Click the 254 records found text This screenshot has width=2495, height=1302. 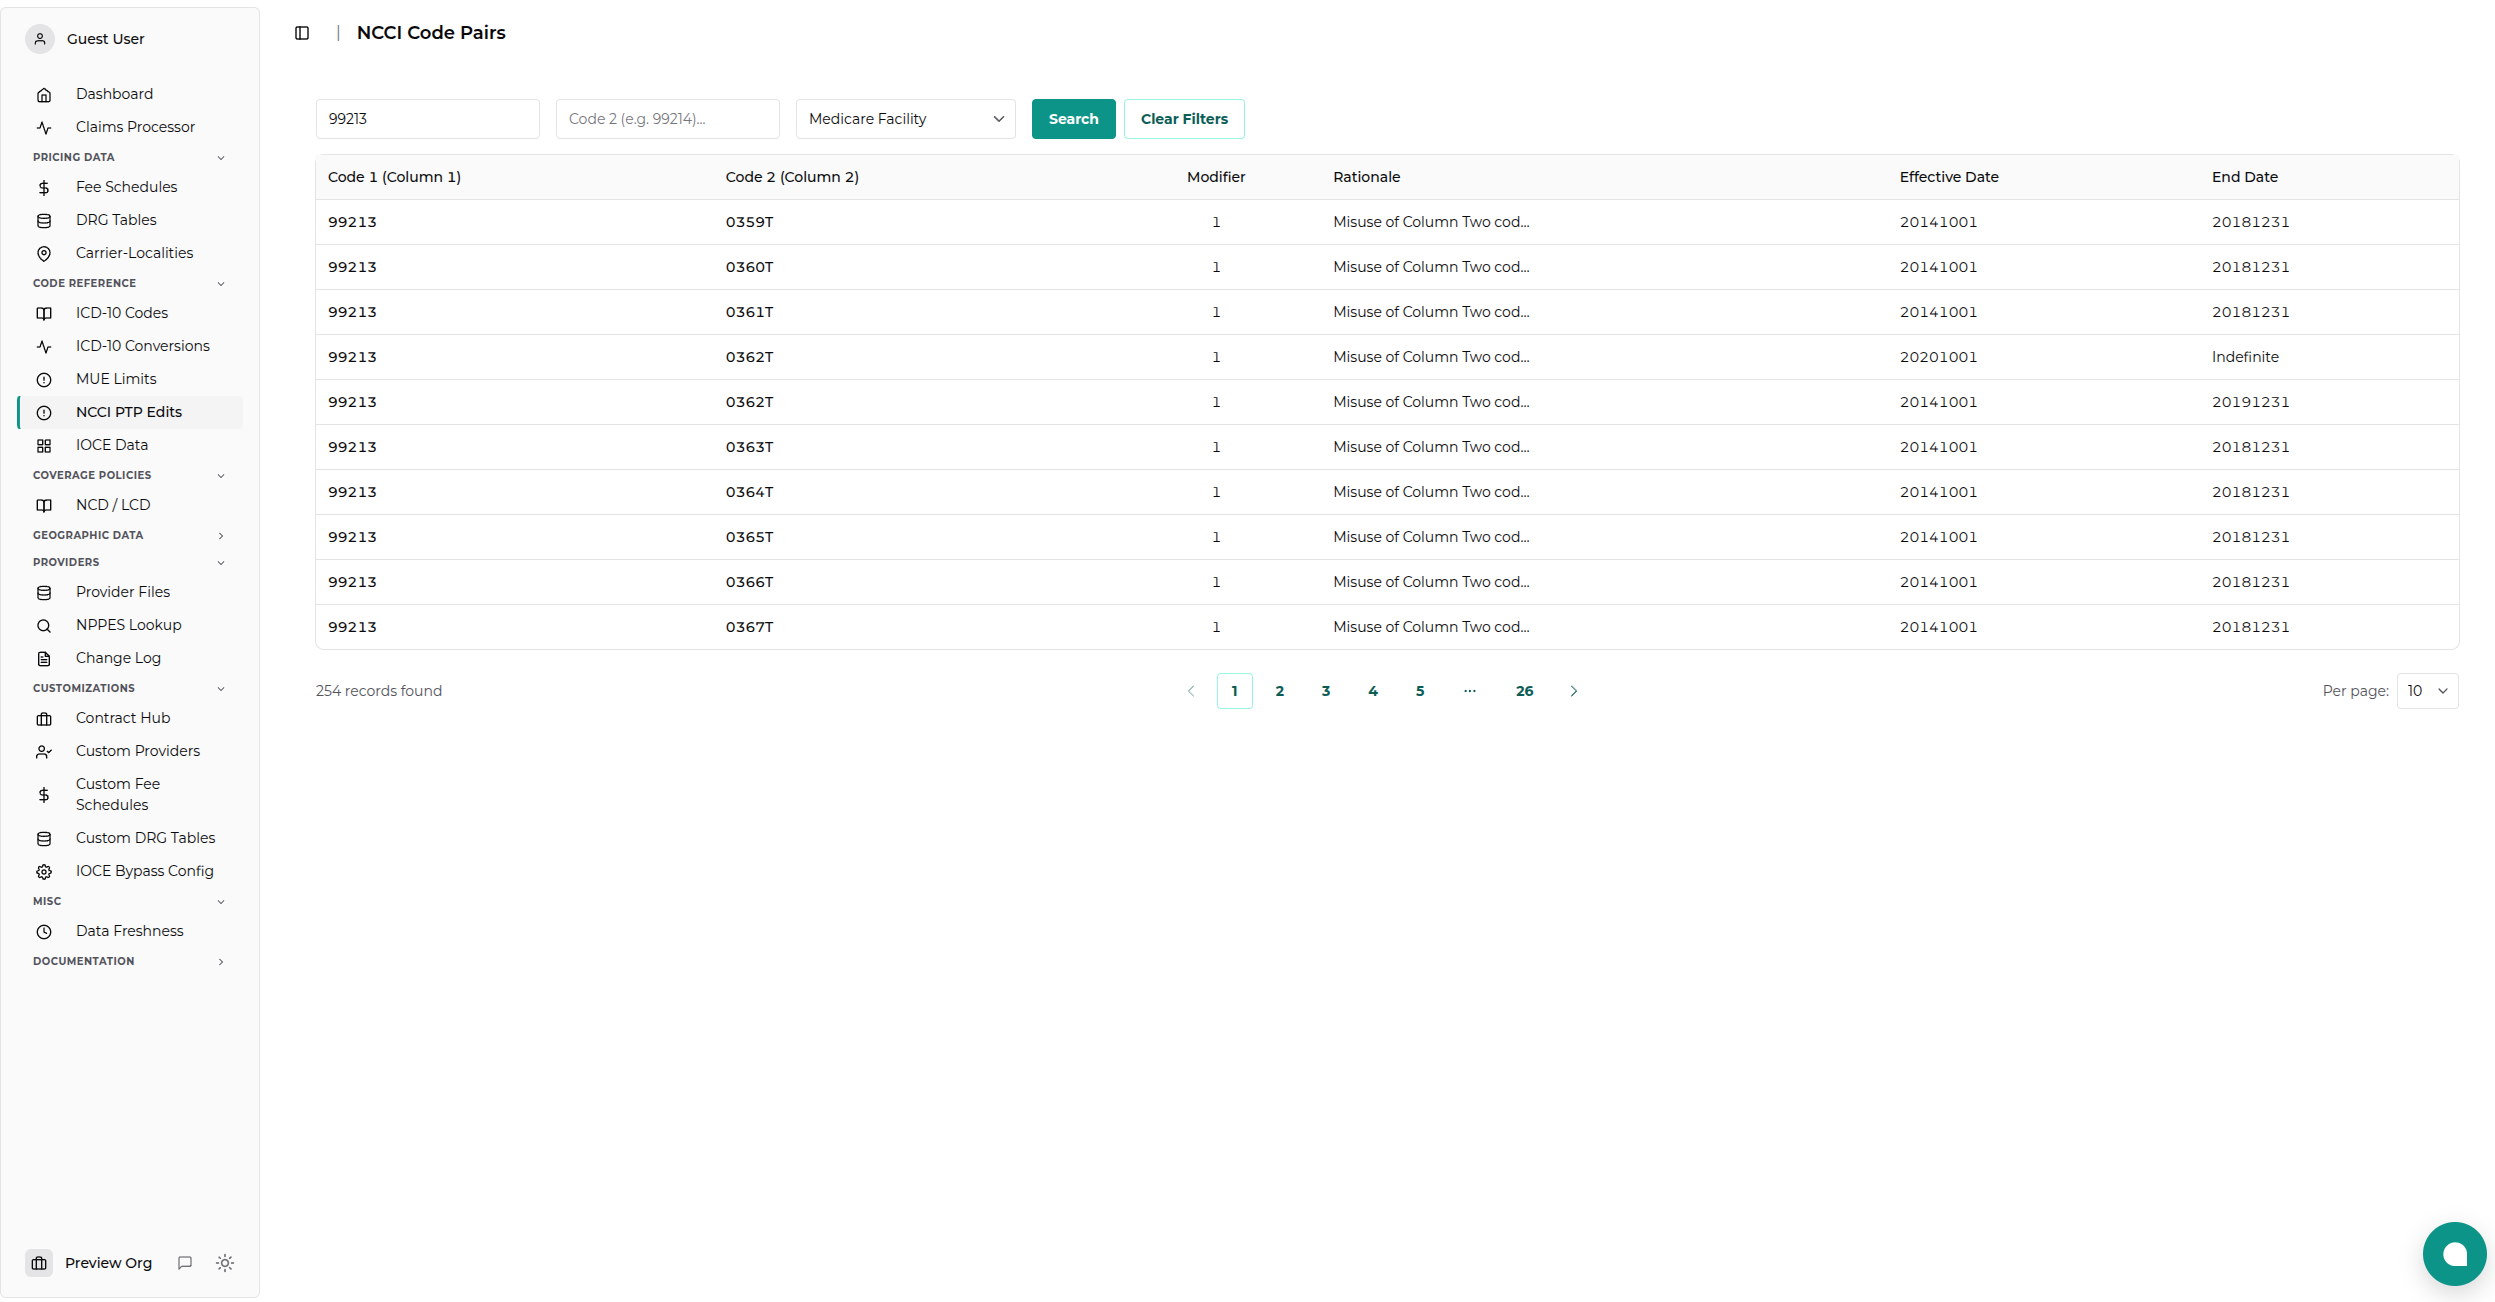coord(378,691)
